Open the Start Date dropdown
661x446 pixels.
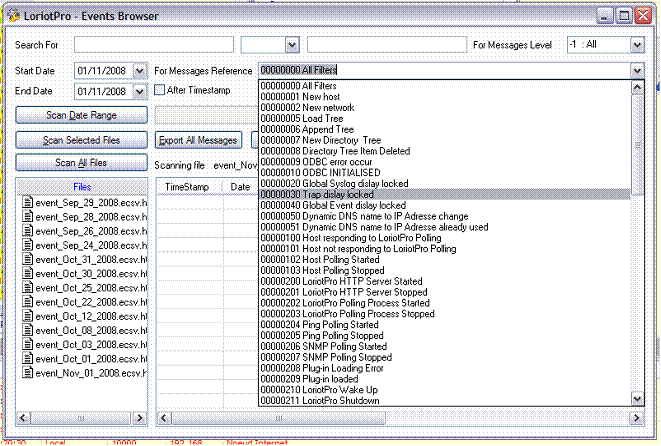tap(140, 71)
